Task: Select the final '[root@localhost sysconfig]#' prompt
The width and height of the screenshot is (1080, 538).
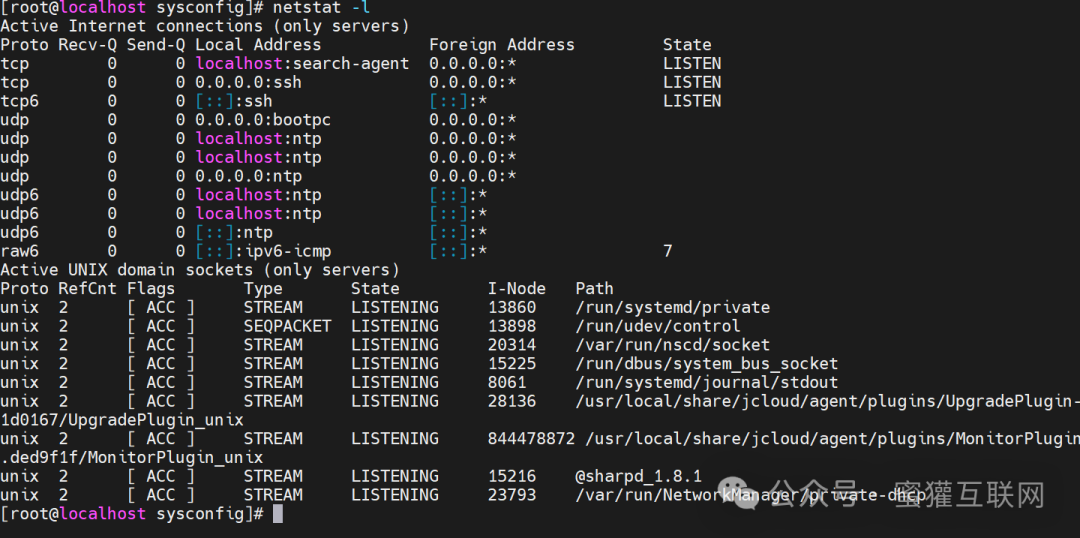Action: (132, 514)
